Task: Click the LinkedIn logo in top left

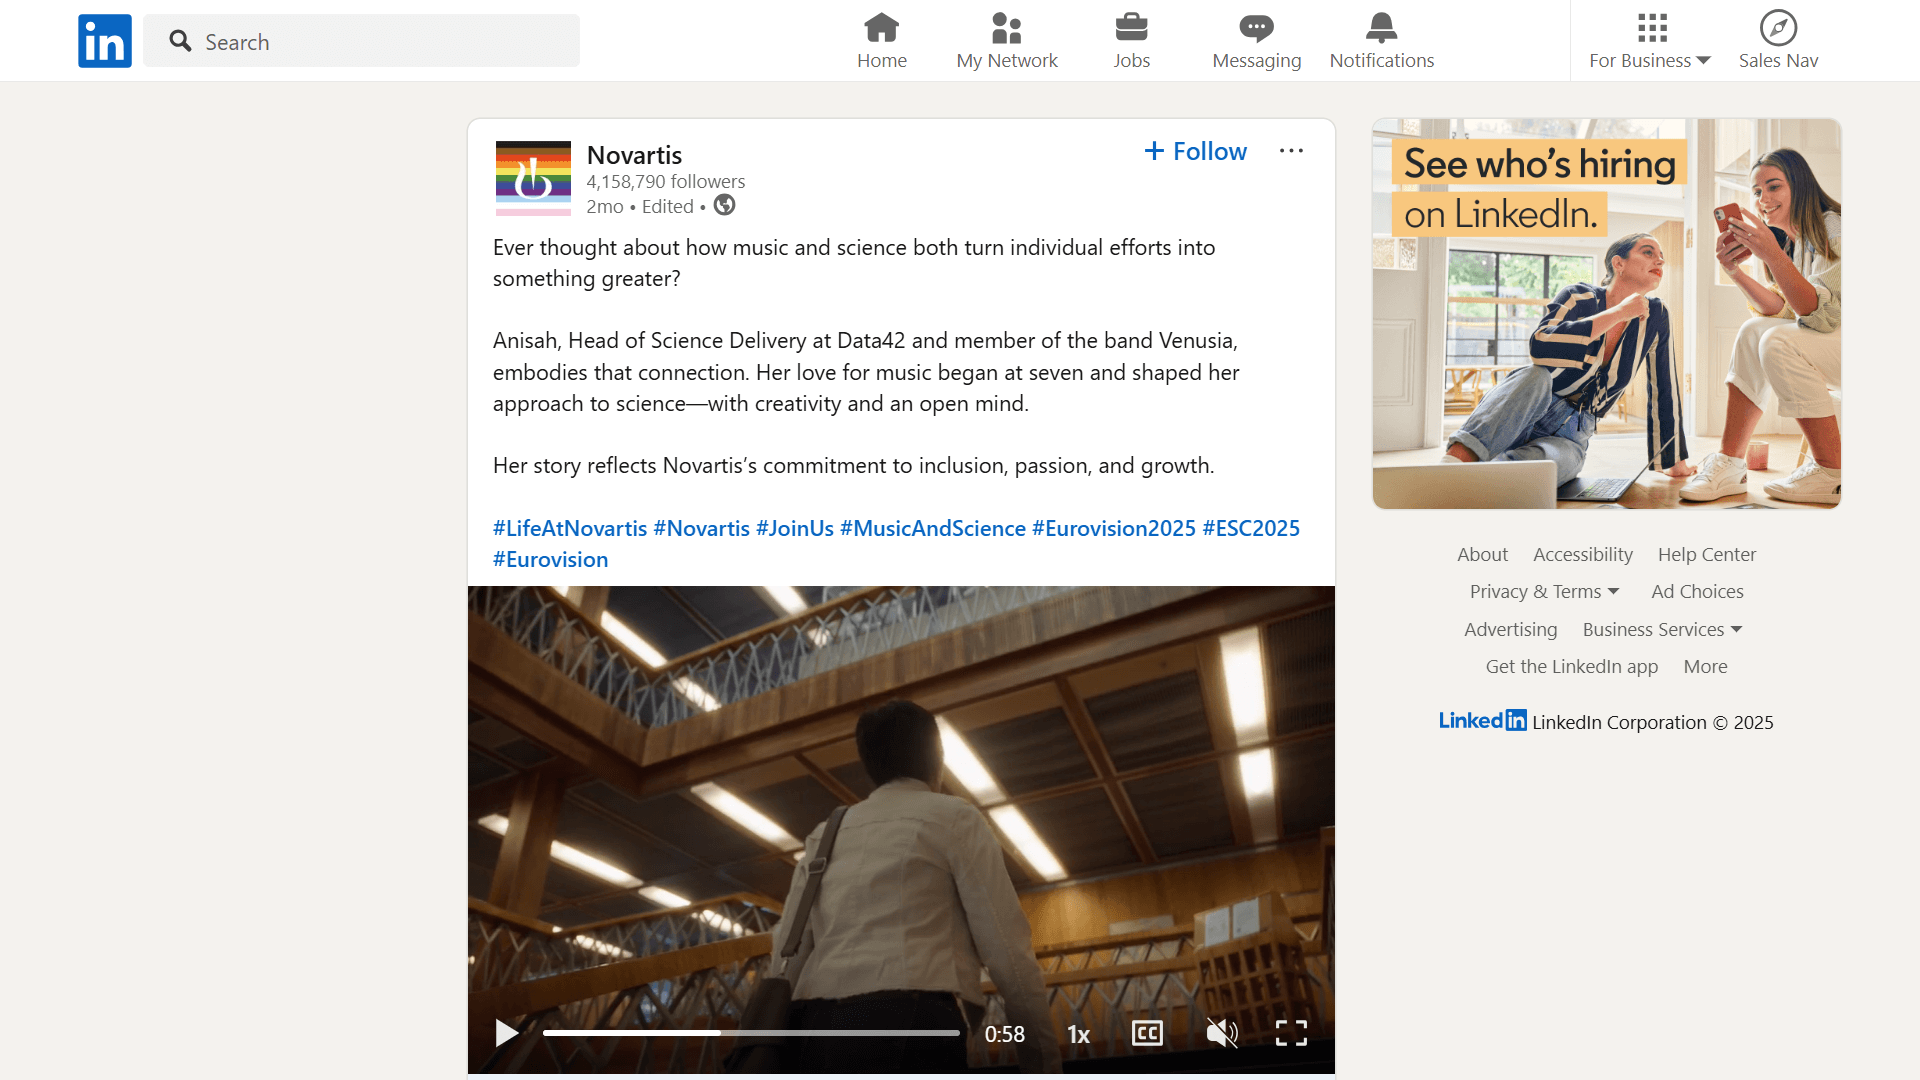Action: tap(104, 40)
